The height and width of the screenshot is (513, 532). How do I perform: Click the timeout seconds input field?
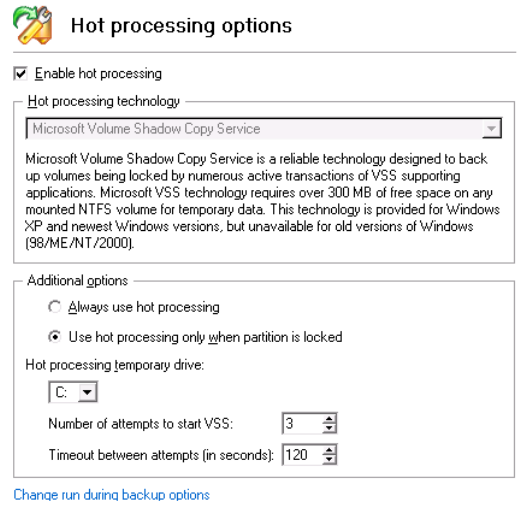click(302, 455)
